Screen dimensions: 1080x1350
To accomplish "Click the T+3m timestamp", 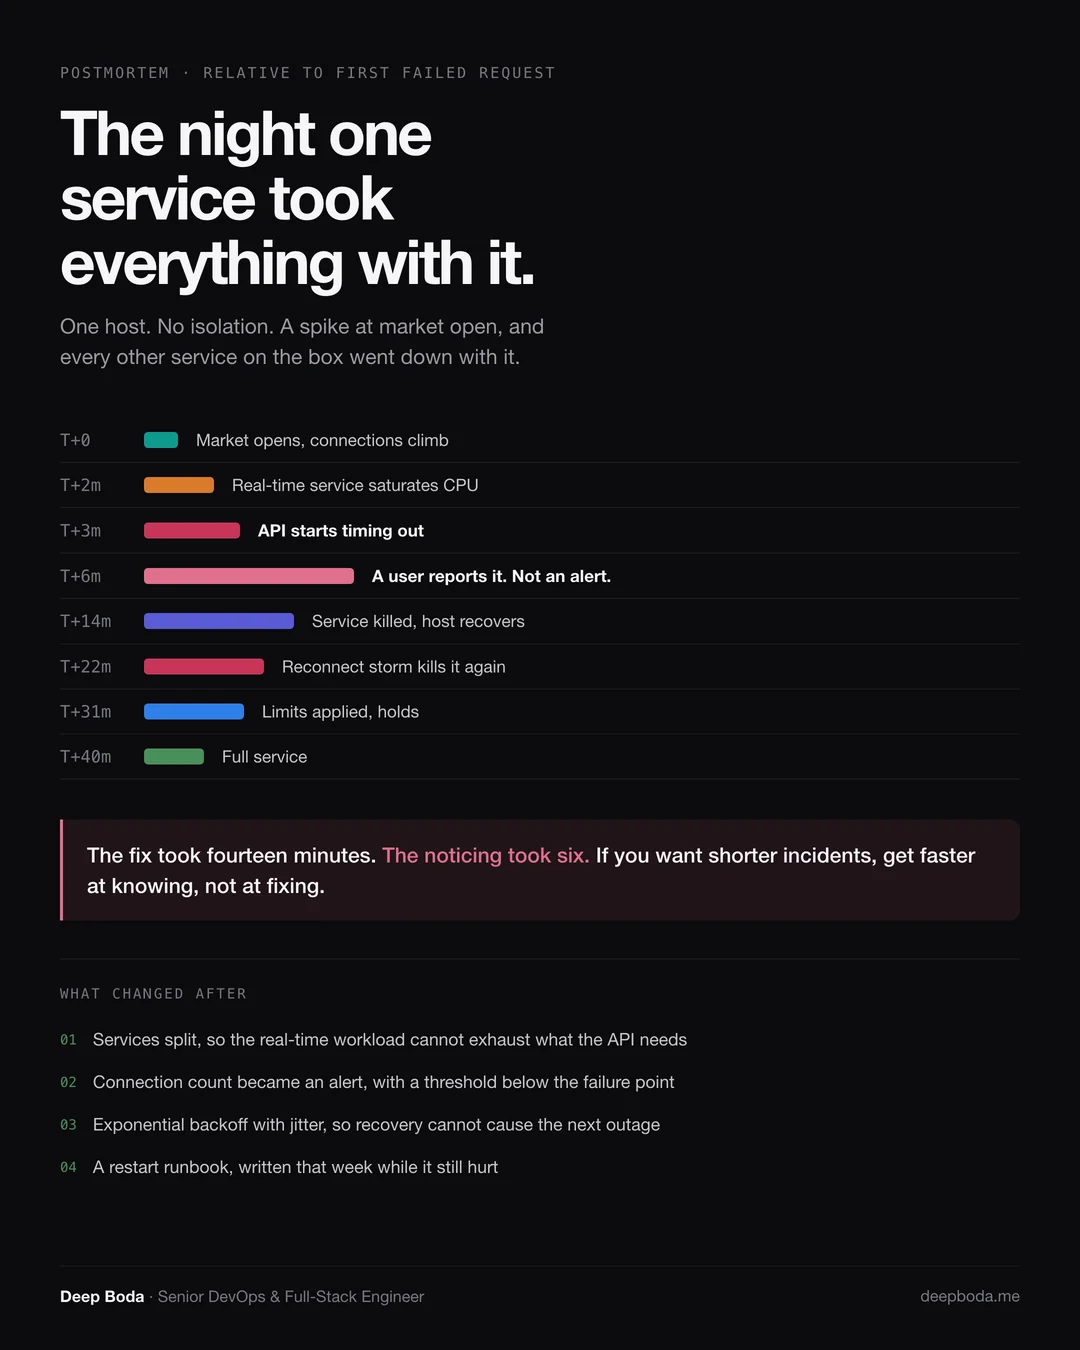I will 80,530.
